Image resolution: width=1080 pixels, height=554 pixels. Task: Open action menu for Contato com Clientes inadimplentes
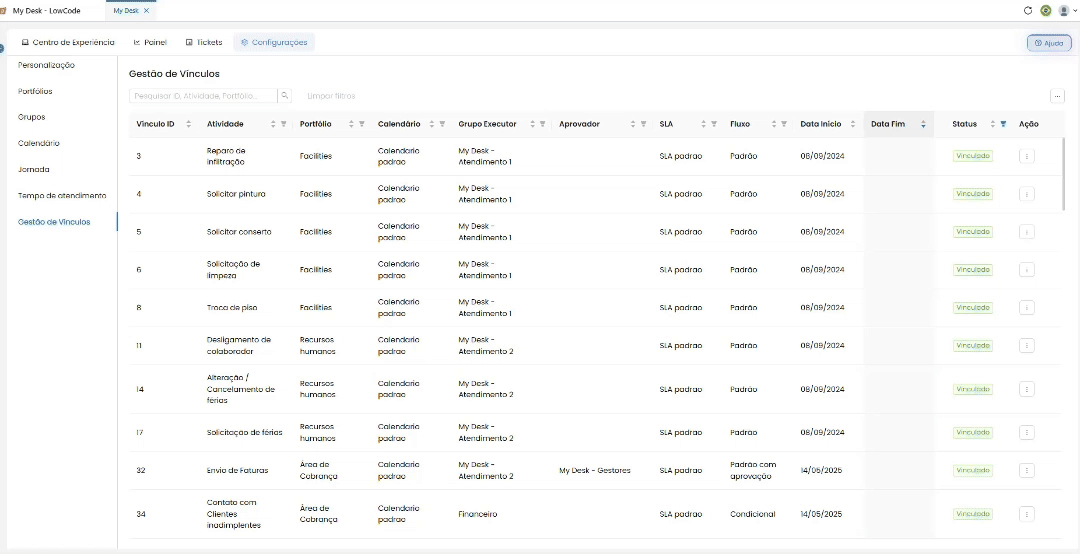(x=1026, y=514)
